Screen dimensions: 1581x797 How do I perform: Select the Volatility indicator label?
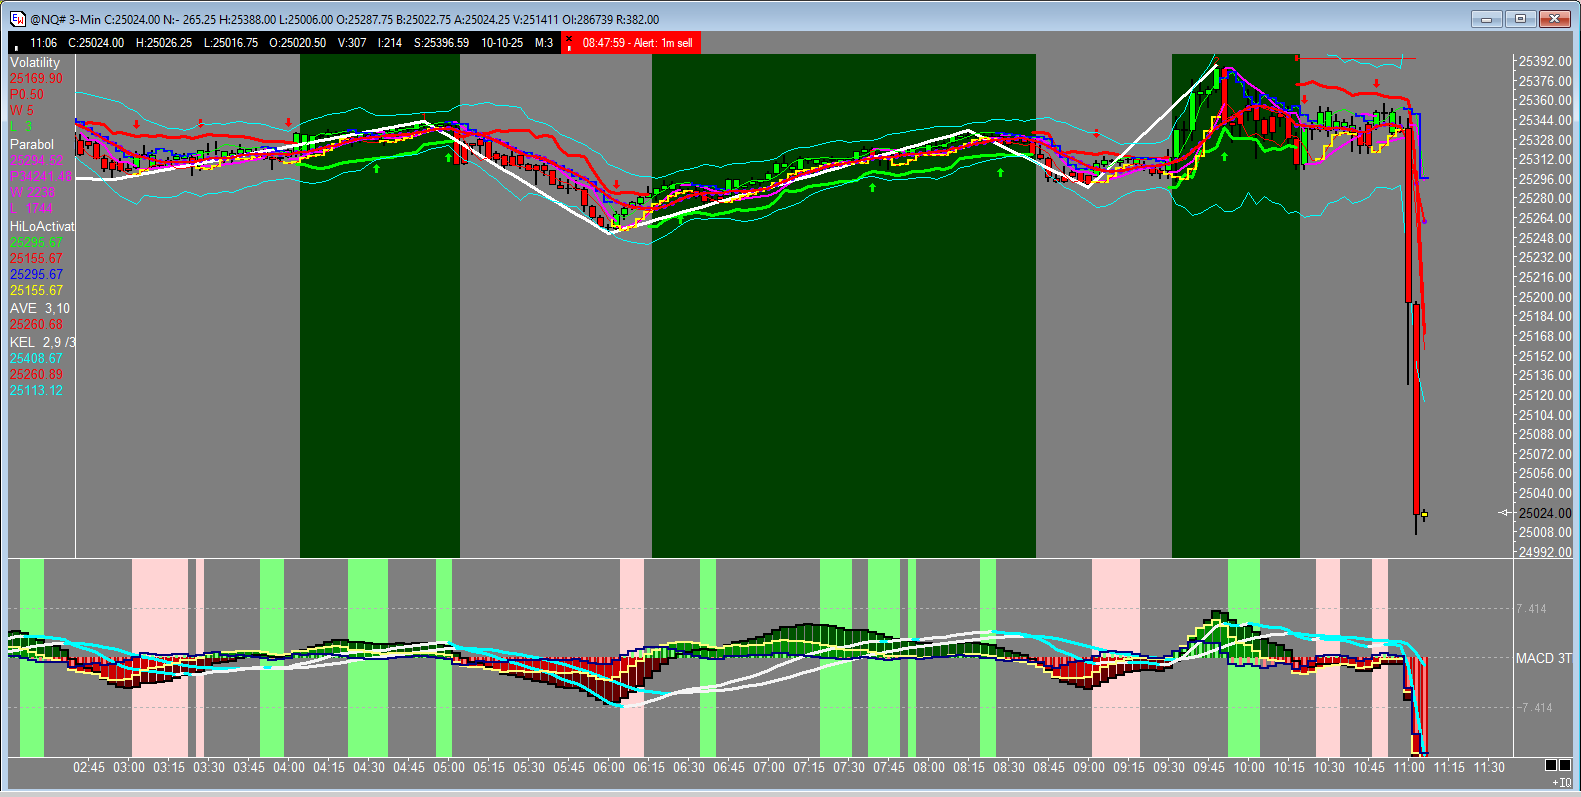click(35, 62)
